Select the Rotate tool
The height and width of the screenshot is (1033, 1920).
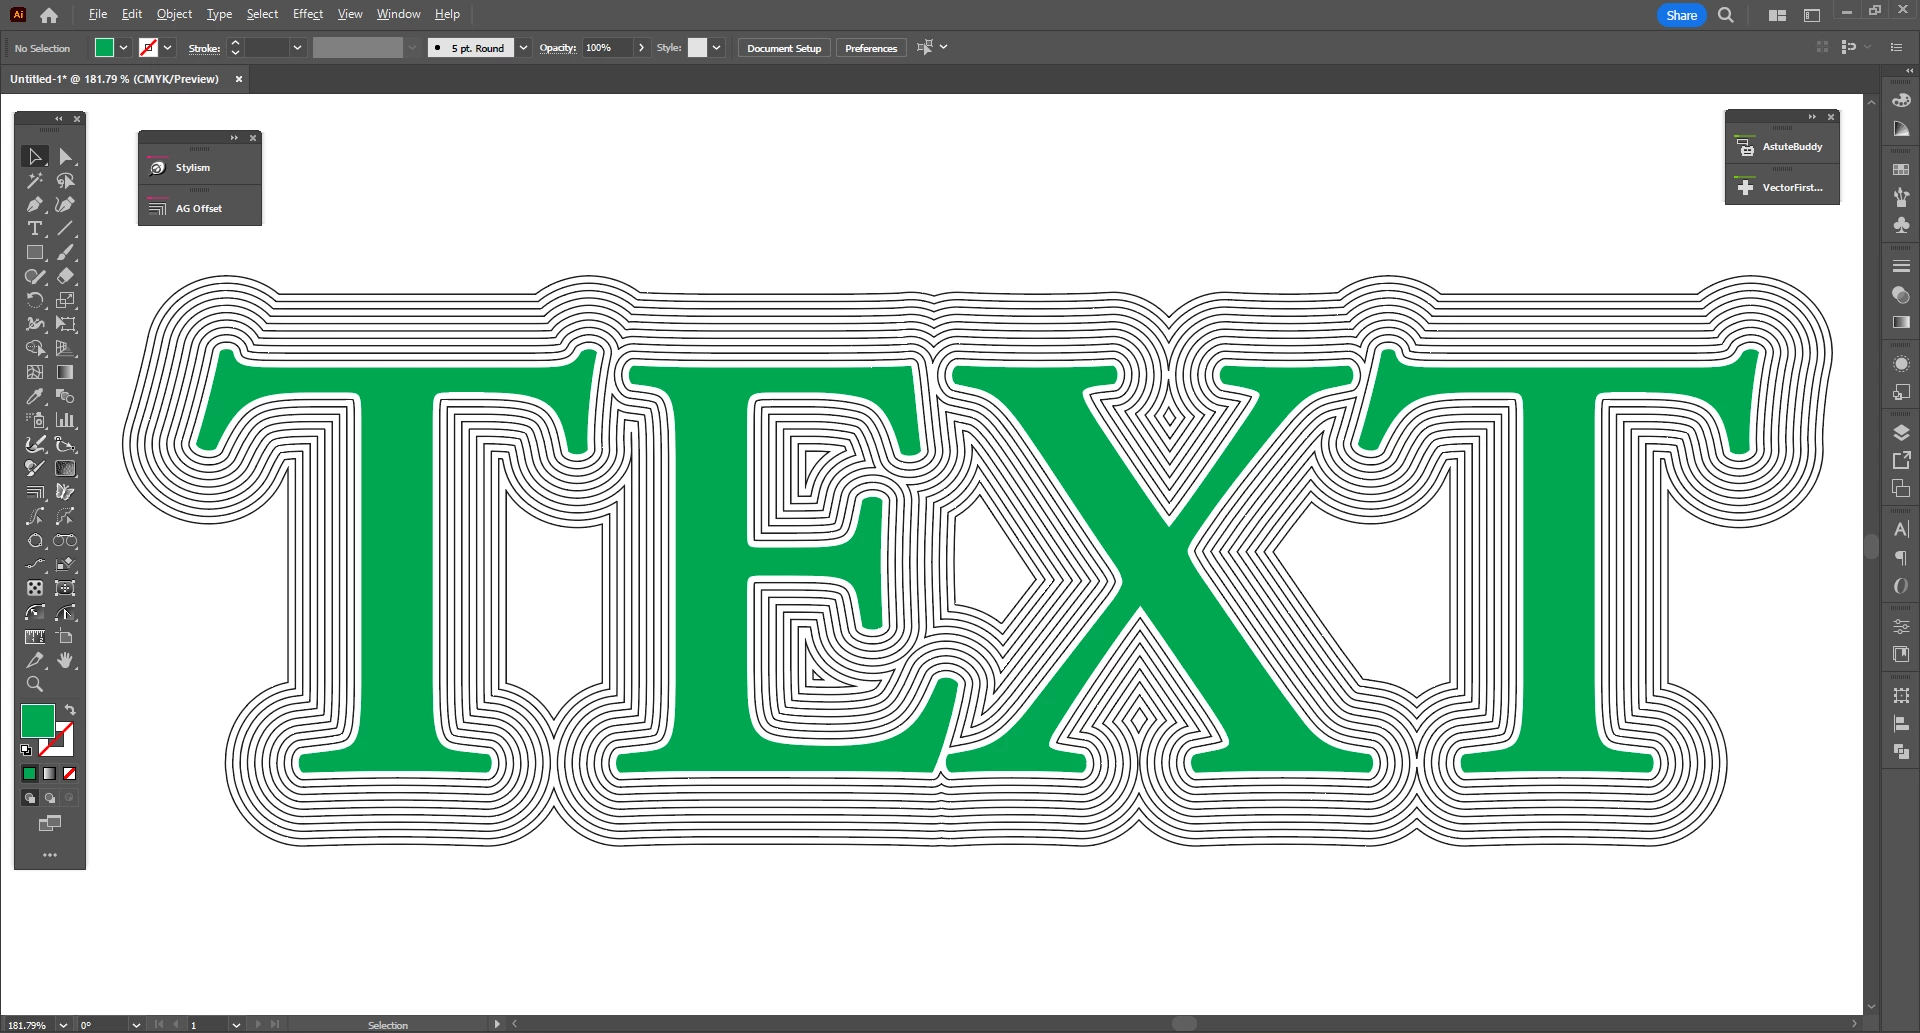[x=35, y=300]
